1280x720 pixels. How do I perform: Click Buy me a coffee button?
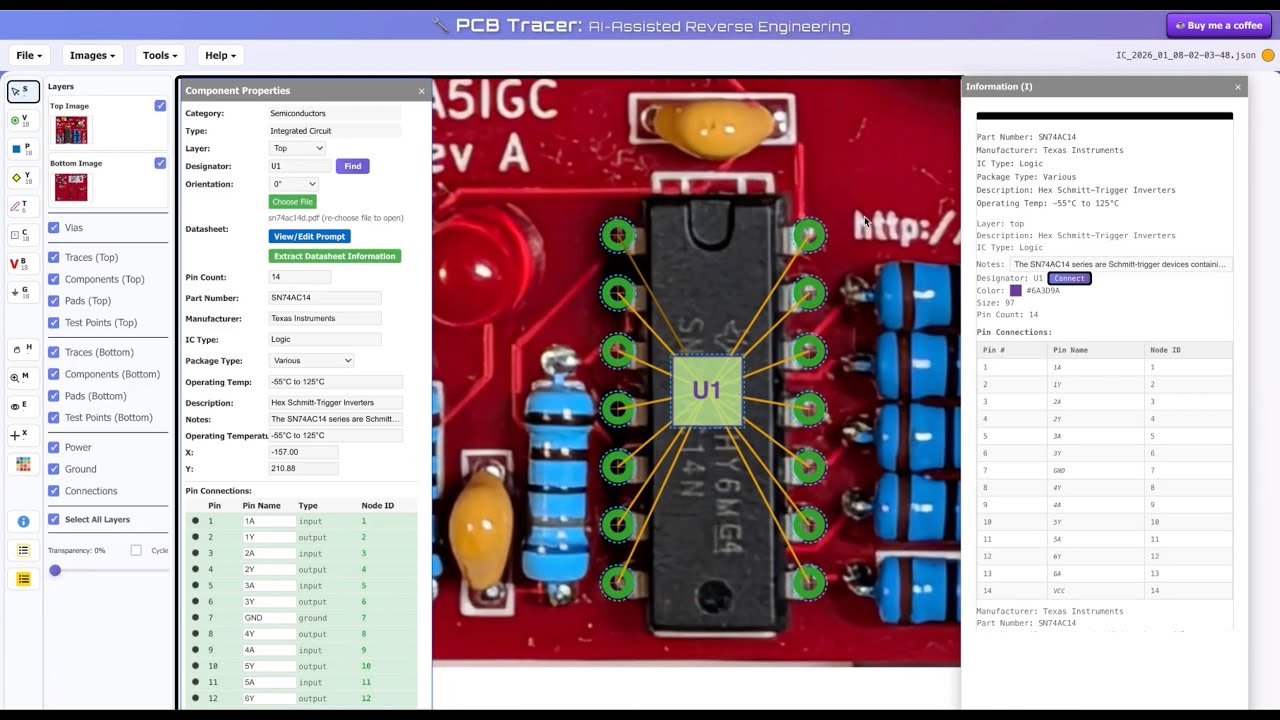(x=1218, y=25)
